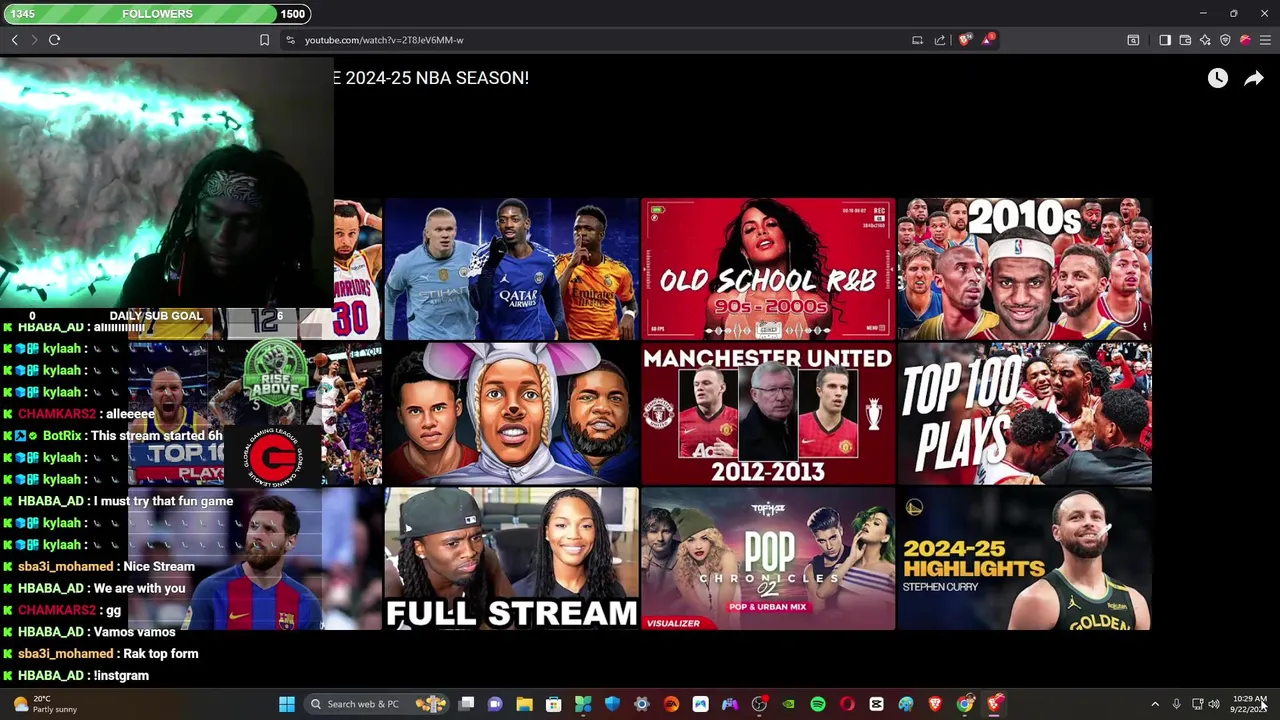
Task: Open 2024-25 Highlights Stephen Curry video
Action: pyautogui.click(x=1024, y=559)
